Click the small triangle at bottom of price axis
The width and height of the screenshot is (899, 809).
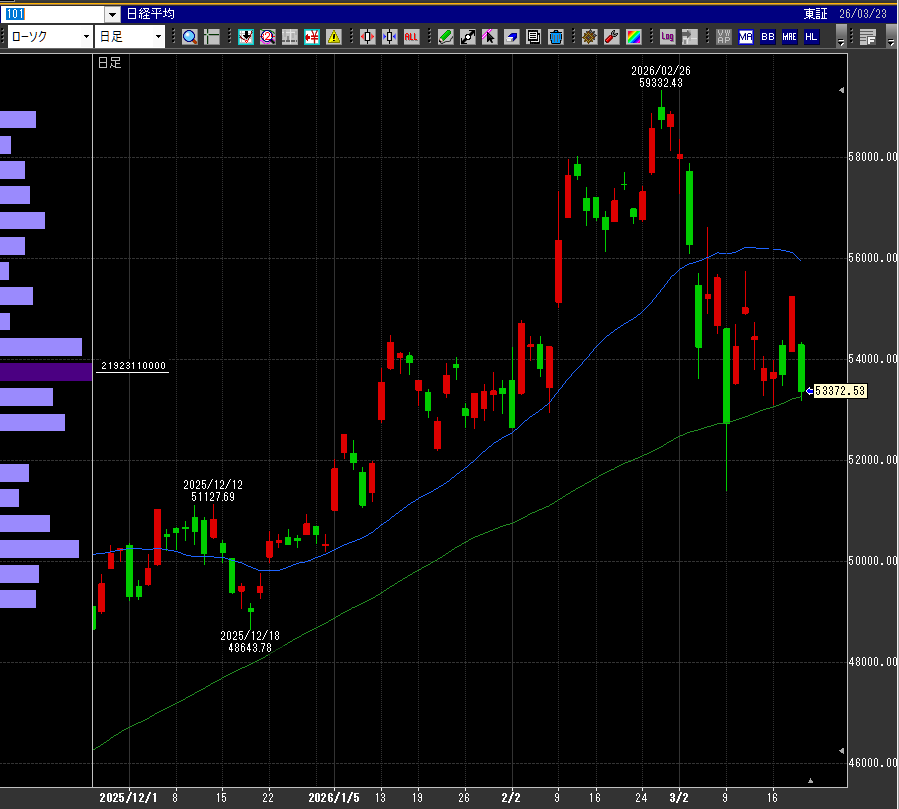coord(842,751)
